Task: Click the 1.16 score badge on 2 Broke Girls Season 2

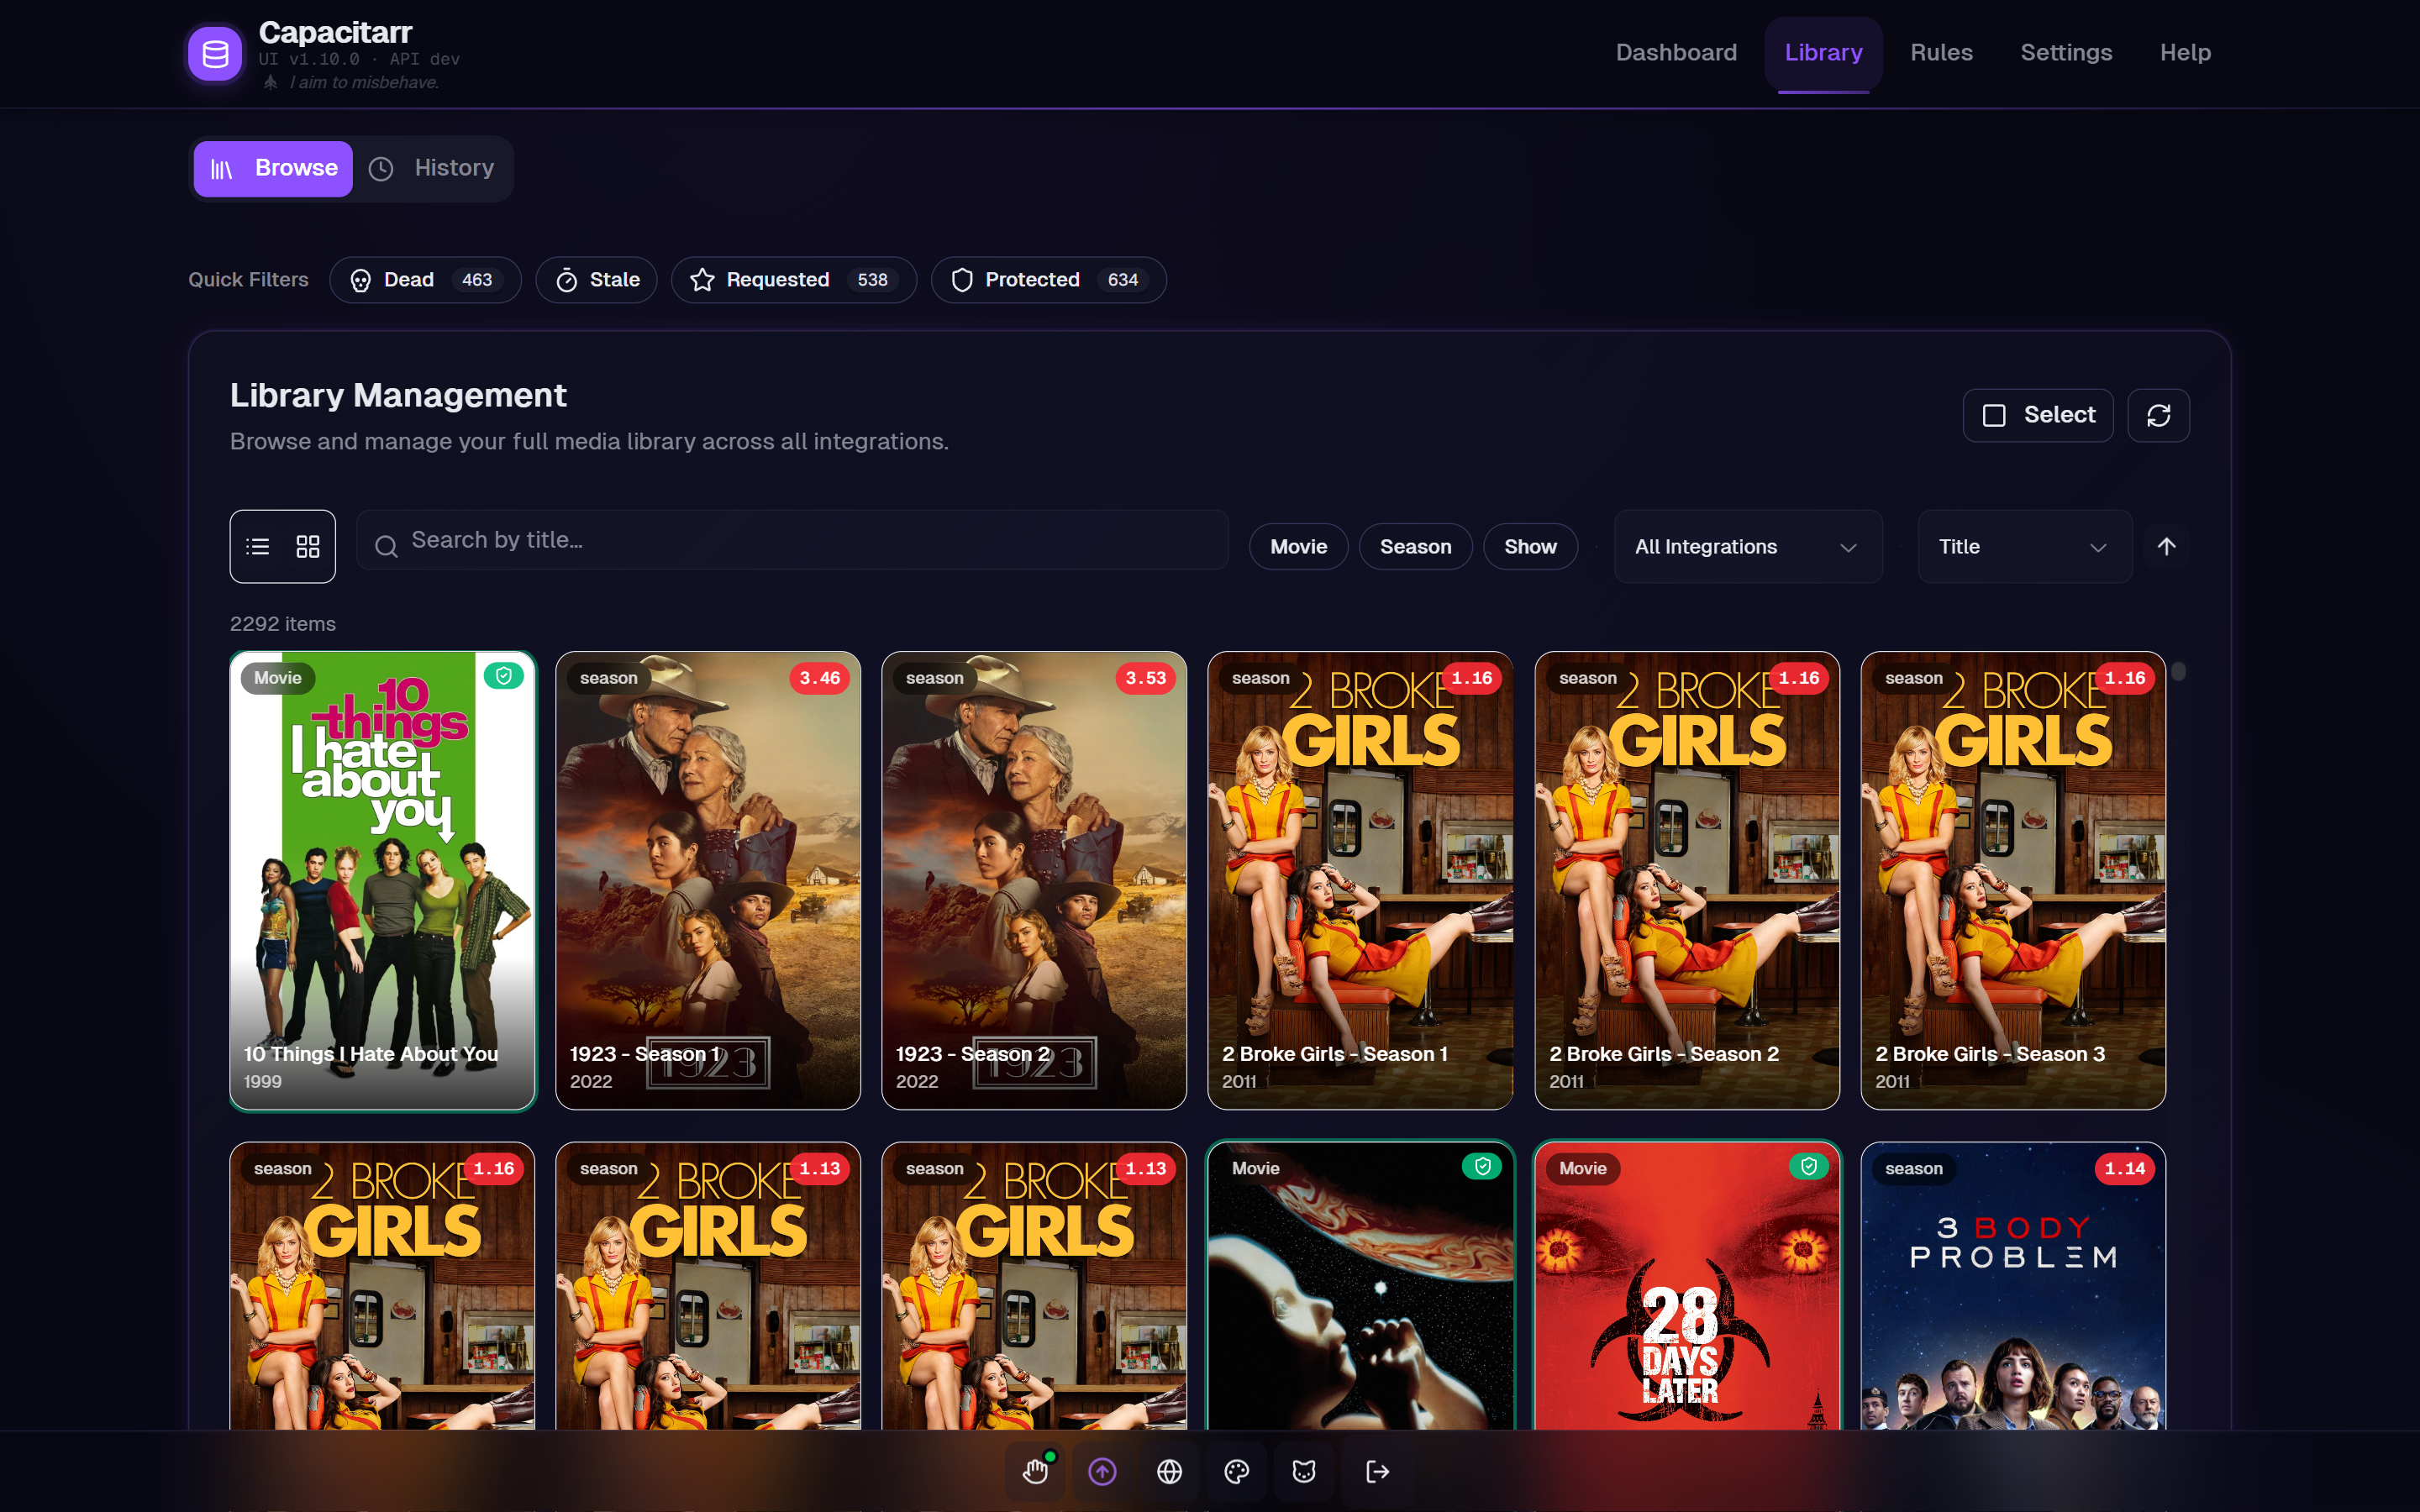Action: [1799, 678]
